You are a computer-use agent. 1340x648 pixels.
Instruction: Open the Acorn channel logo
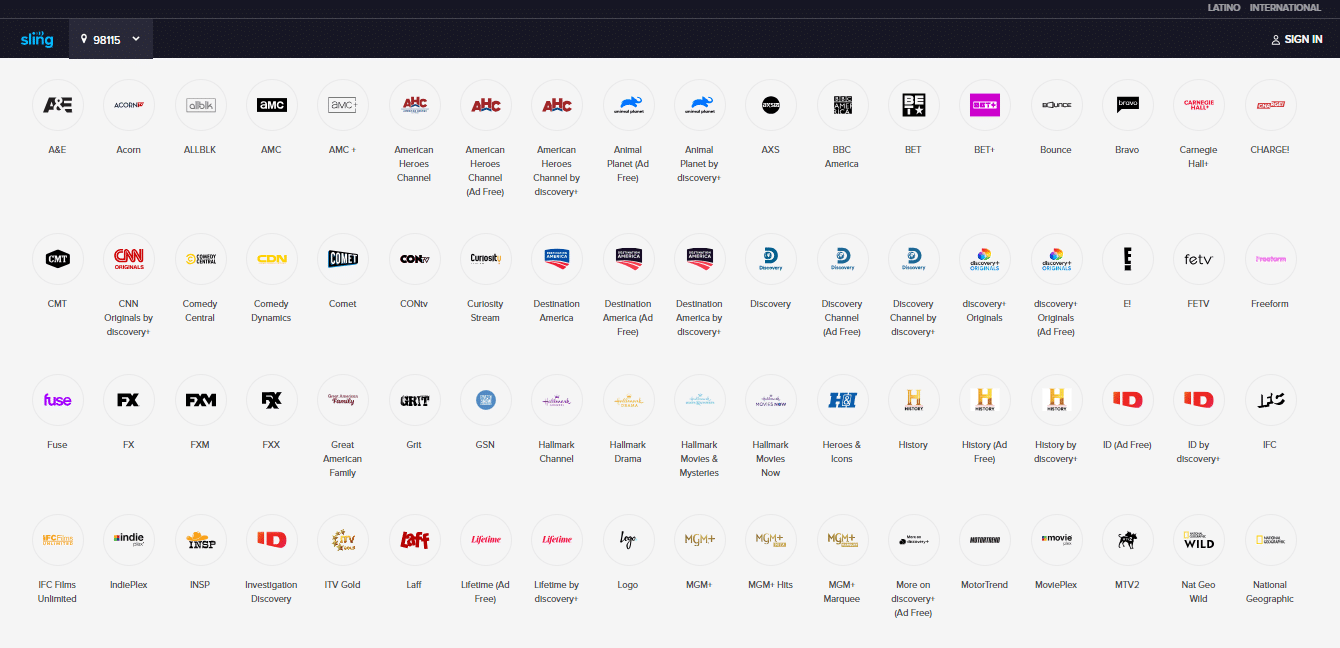129,105
